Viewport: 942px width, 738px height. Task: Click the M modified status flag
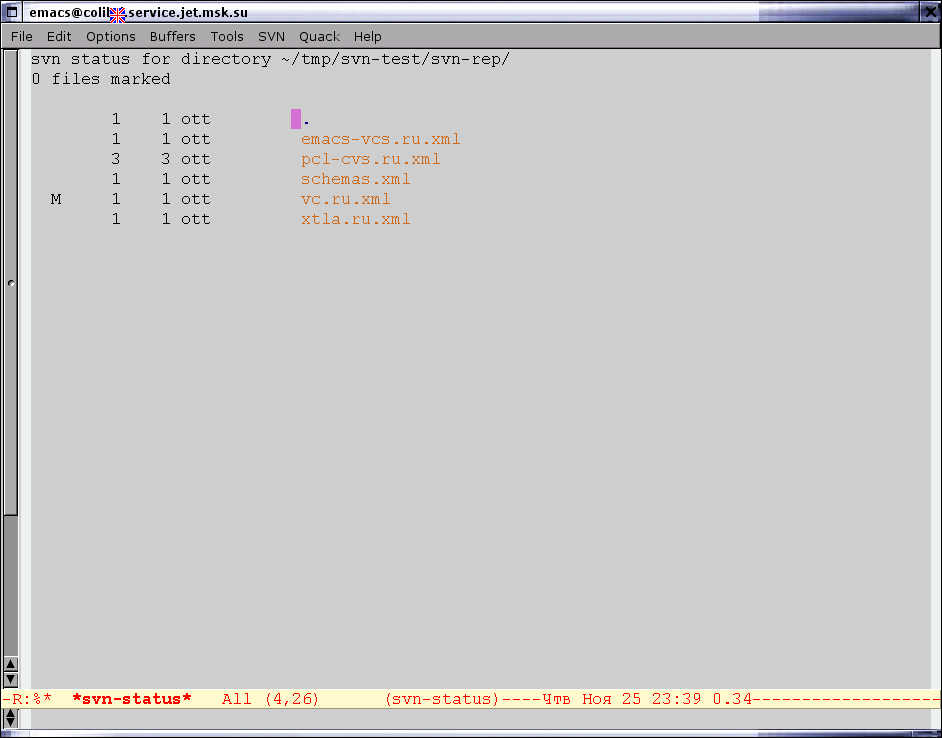pos(56,199)
